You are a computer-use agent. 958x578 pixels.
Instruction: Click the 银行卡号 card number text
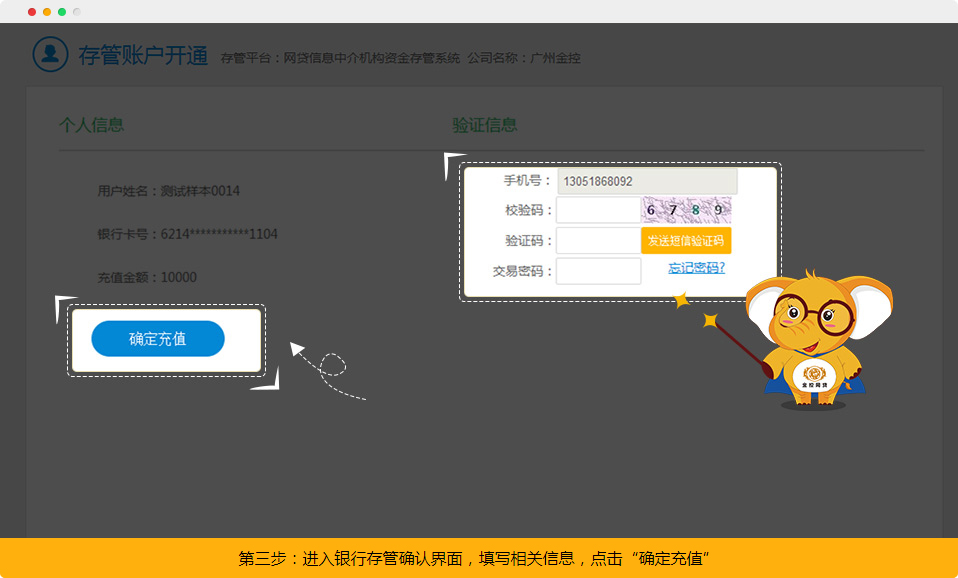187,234
